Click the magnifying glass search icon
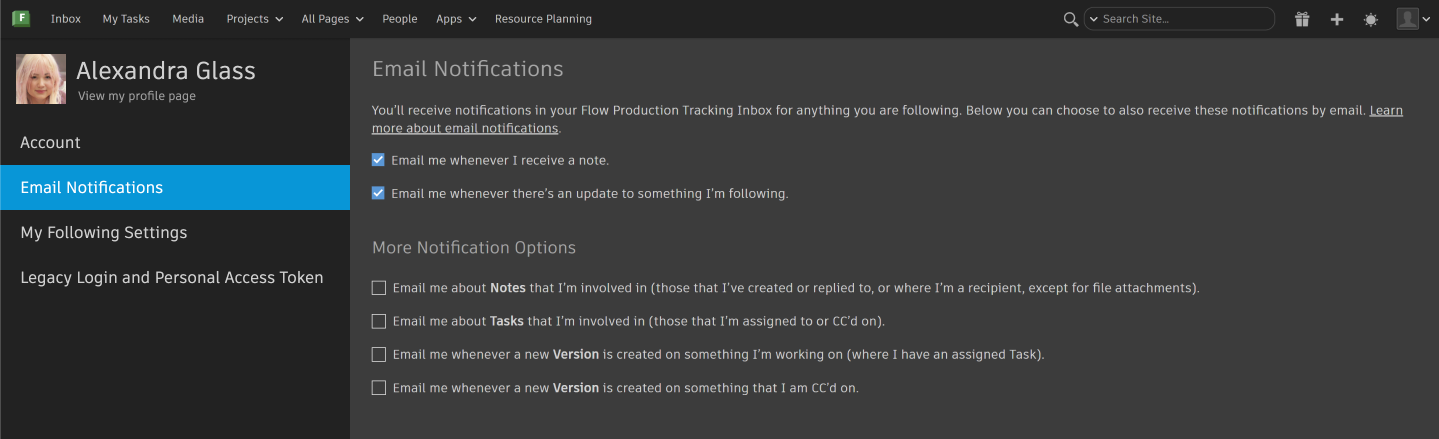This screenshot has height=439, width=1439. coord(1070,19)
